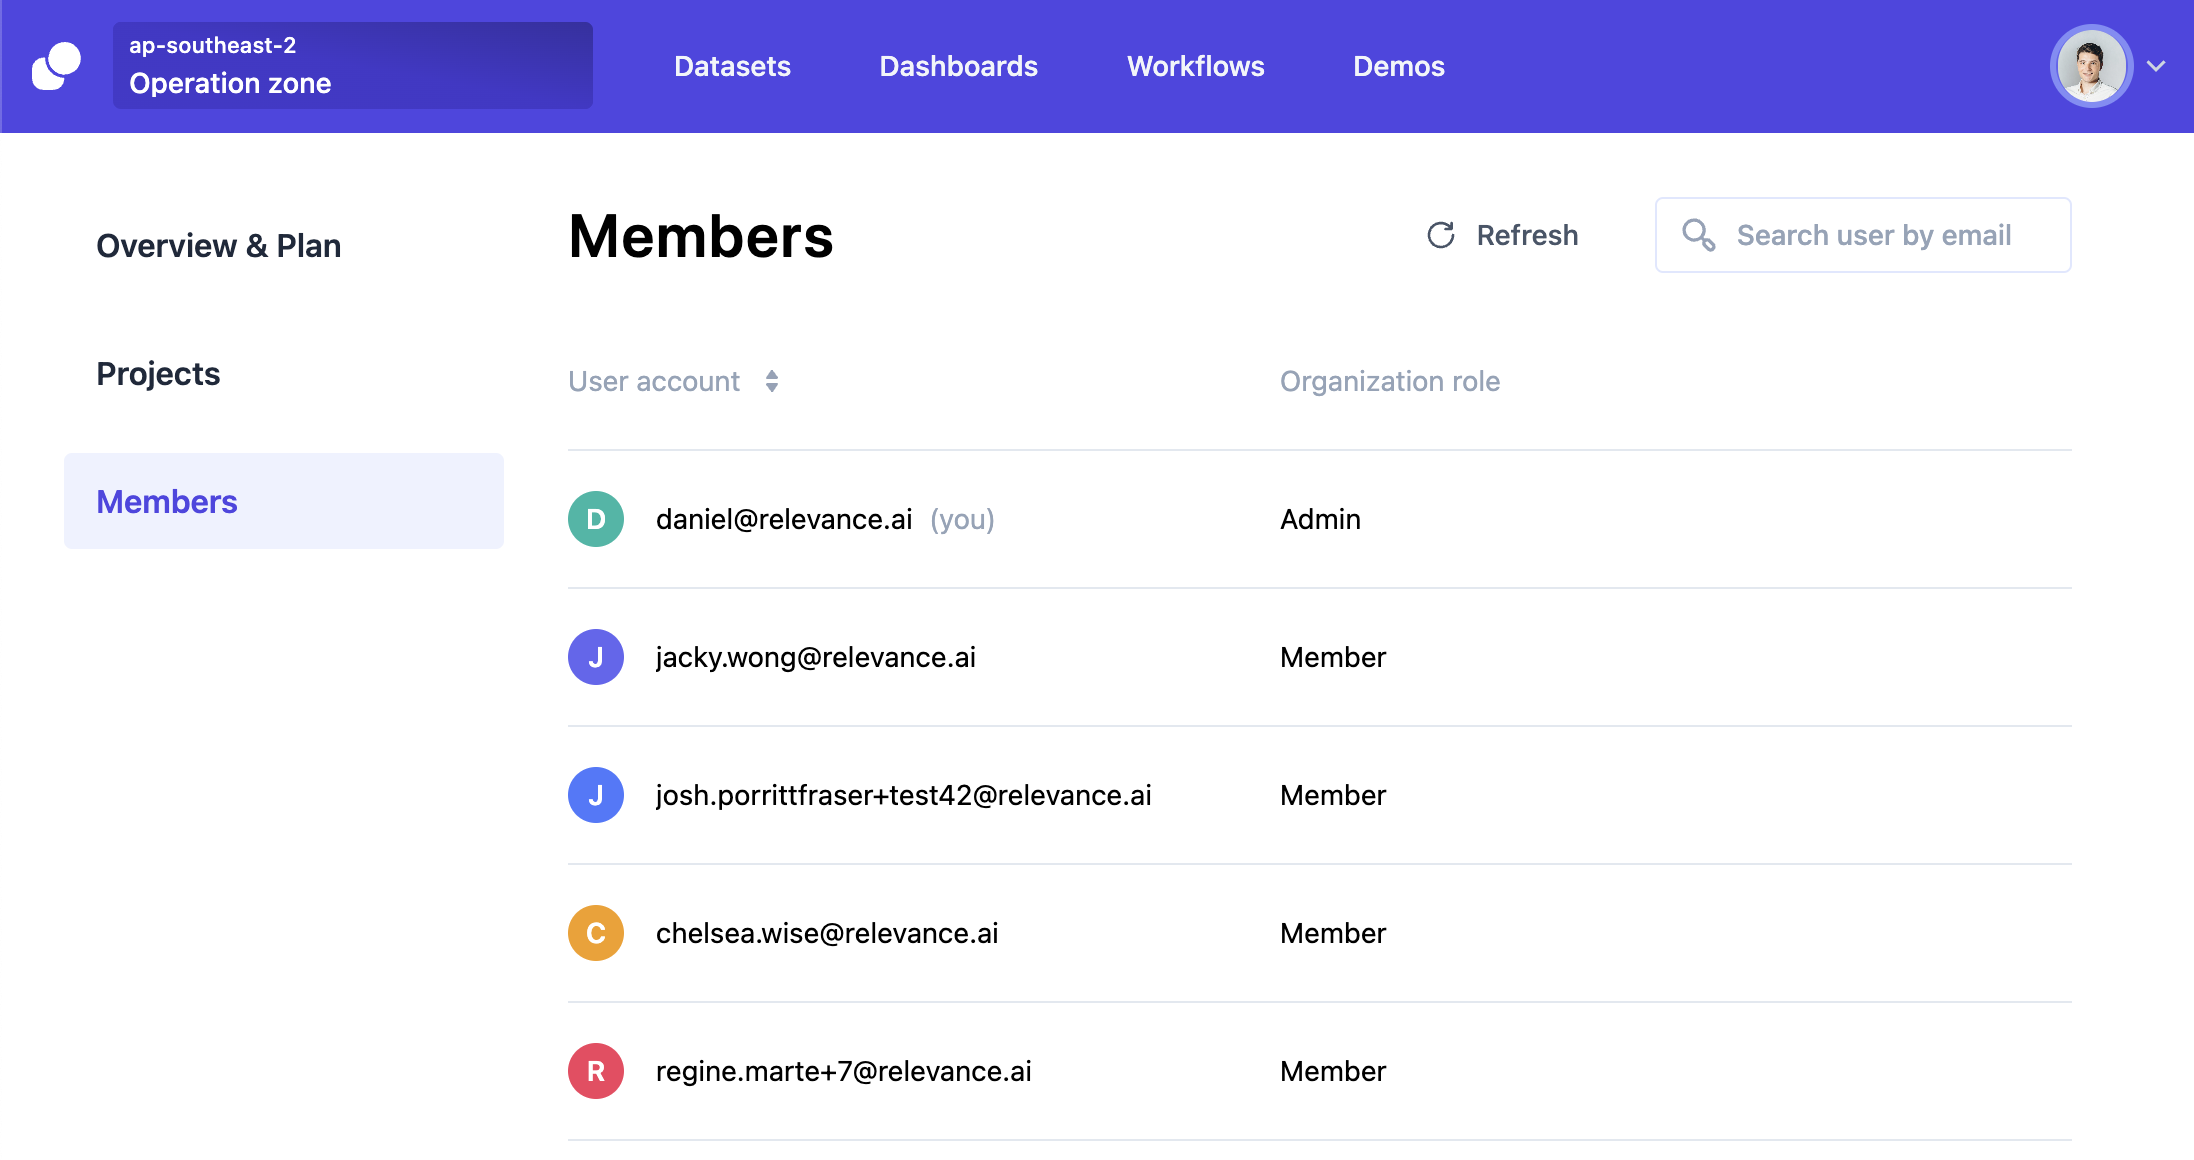Click the Relevance AI logo icon
Image resolution: width=2194 pixels, height=1160 pixels.
click(x=56, y=66)
